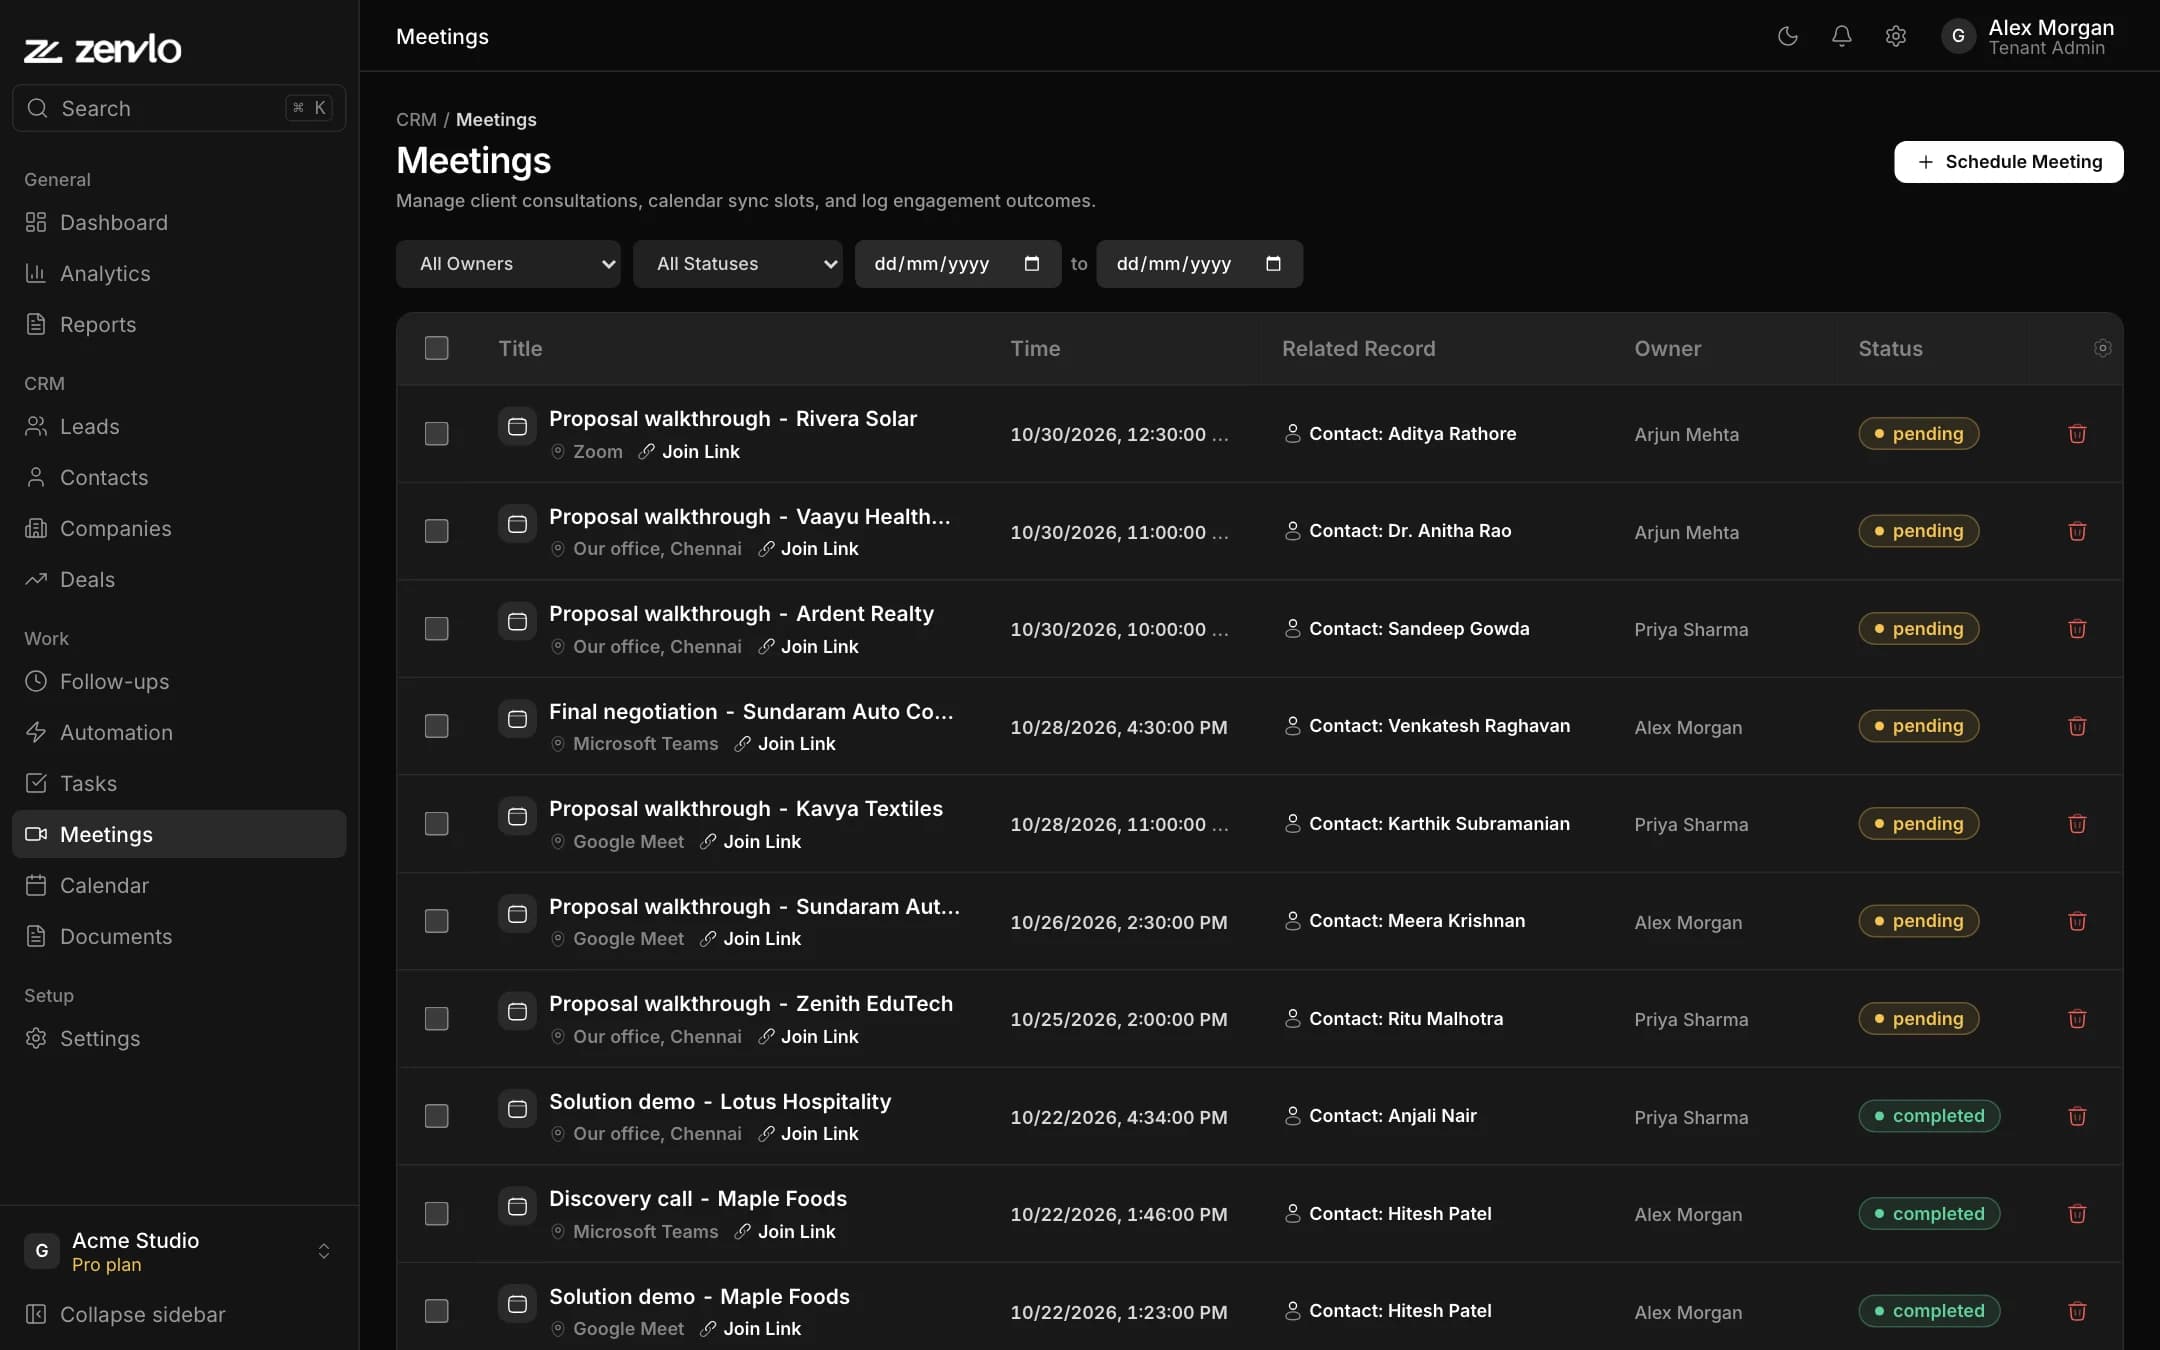Screen dimensions: 2160x1350
Task: Select all meetings with the header checkbox
Action: [x=436, y=348]
